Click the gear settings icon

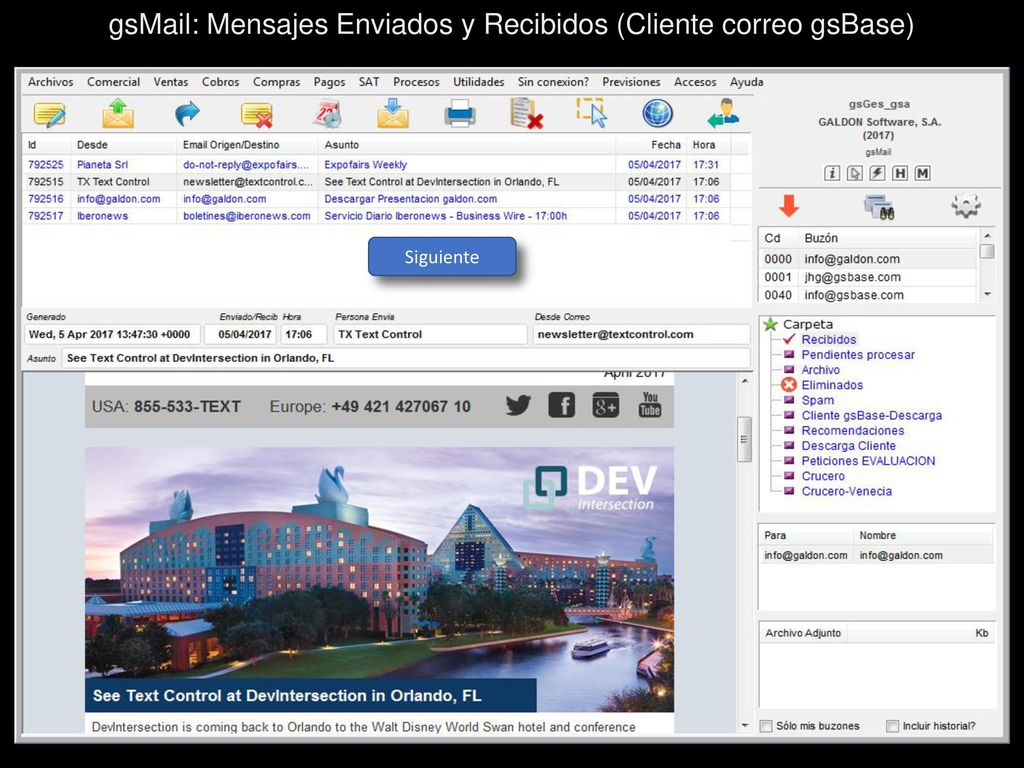tap(966, 206)
